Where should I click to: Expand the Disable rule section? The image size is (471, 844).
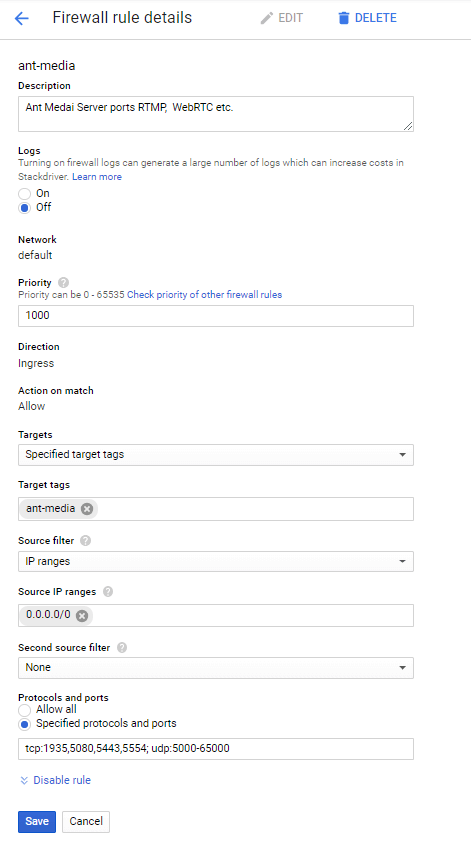tap(55, 780)
